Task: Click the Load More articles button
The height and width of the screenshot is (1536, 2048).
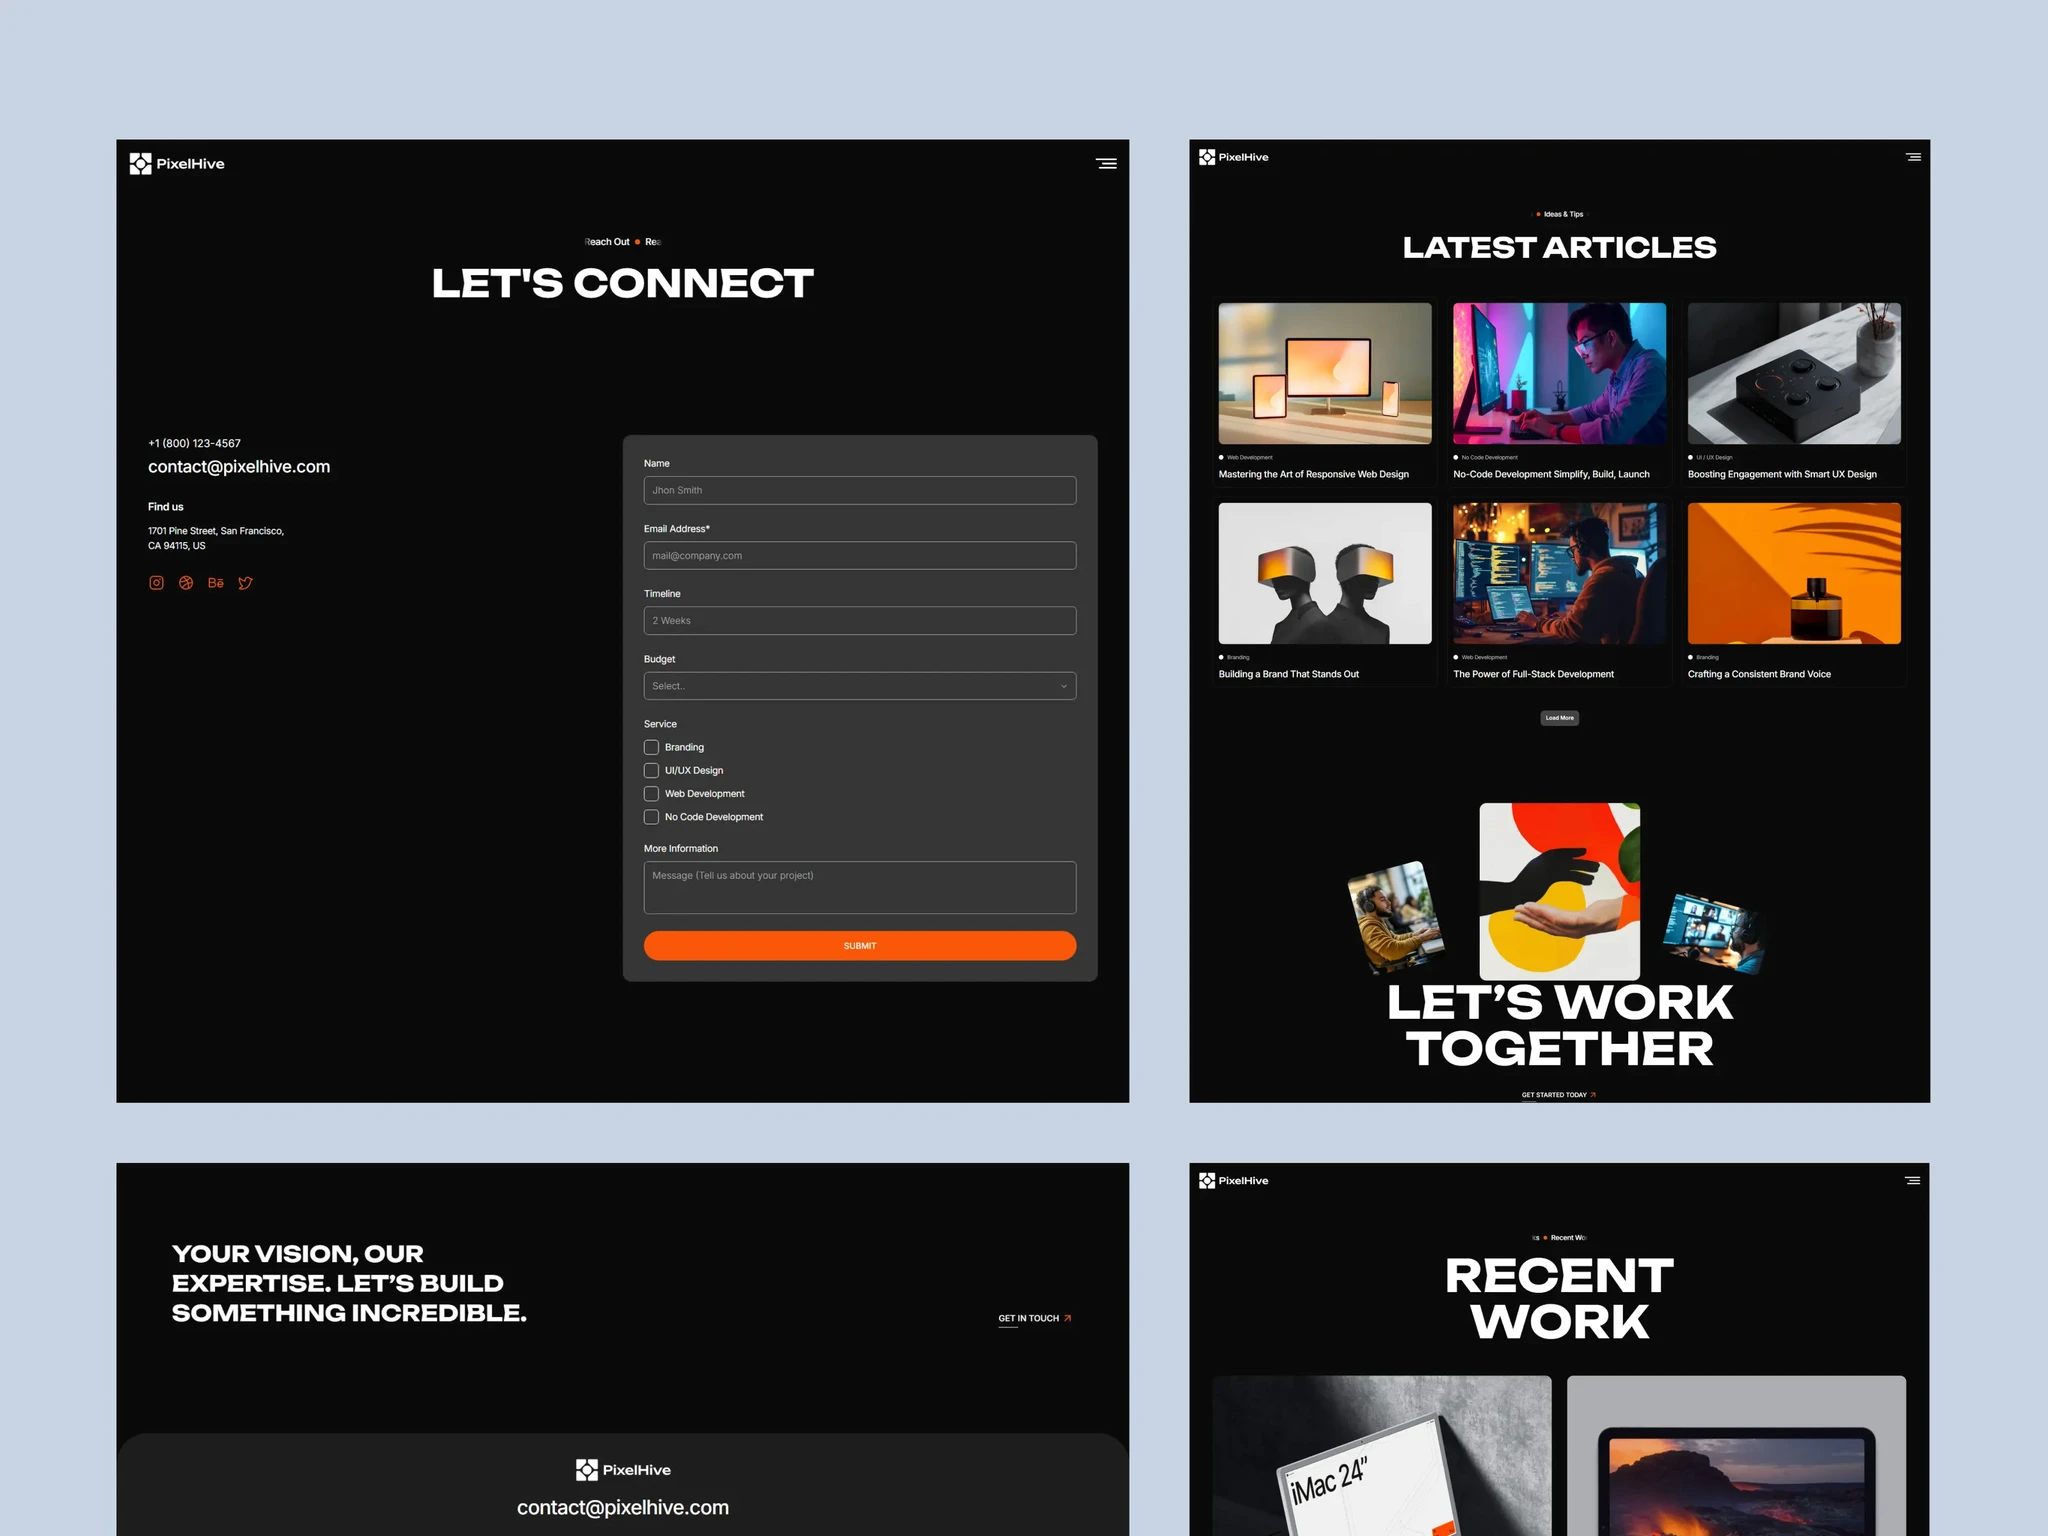Action: point(1559,717)
